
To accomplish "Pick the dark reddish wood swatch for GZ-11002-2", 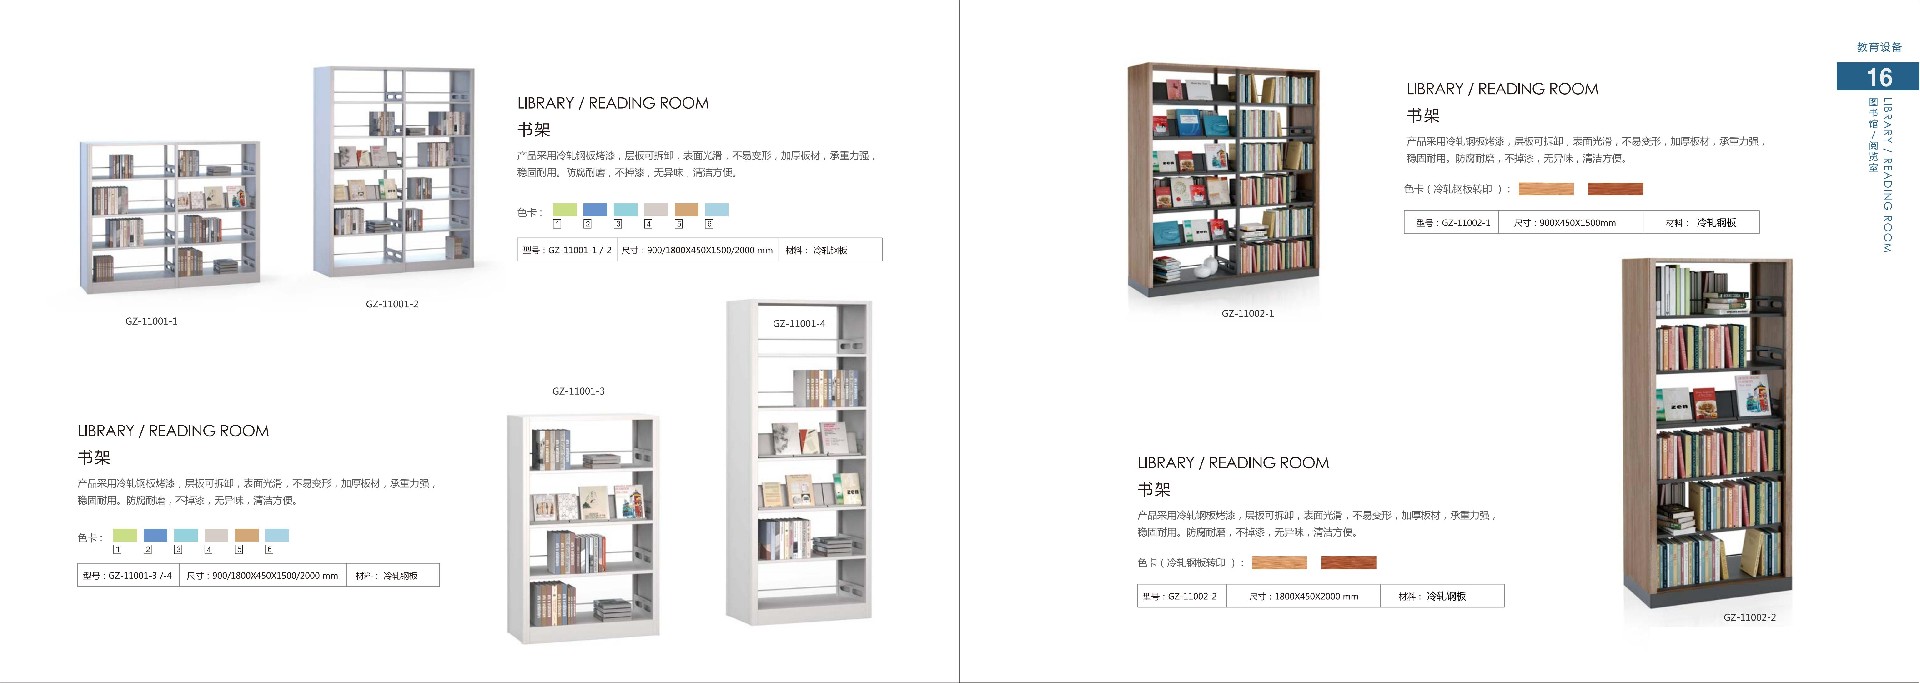I will pos(1348,563).
